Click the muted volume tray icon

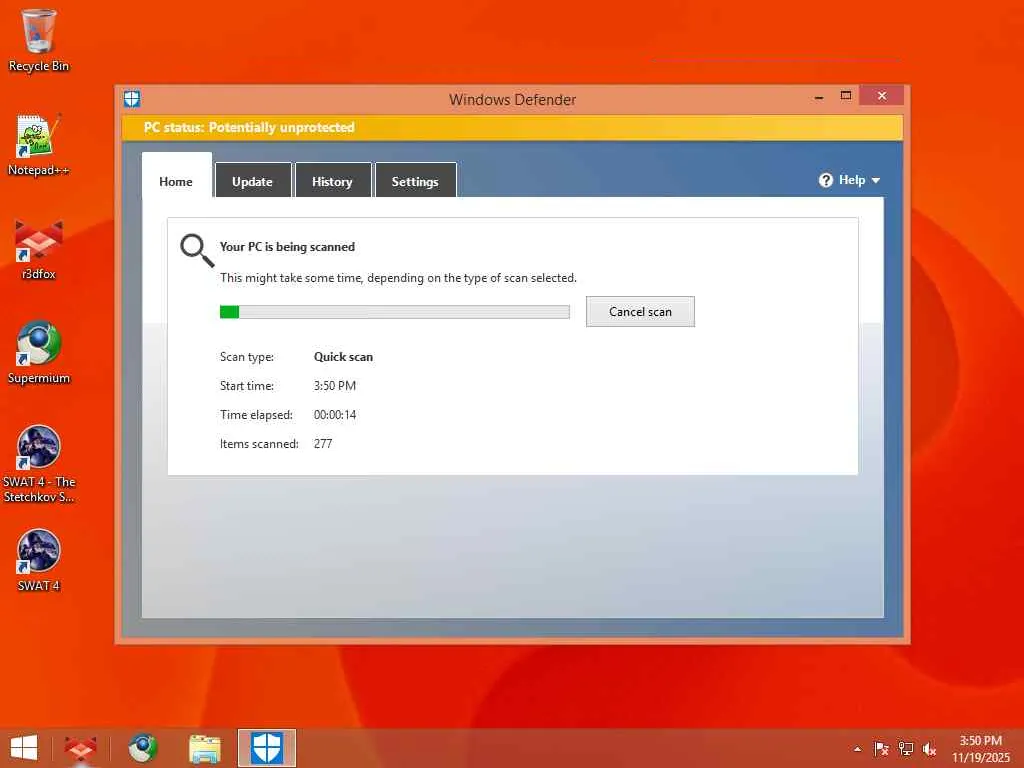coord(929,748)
